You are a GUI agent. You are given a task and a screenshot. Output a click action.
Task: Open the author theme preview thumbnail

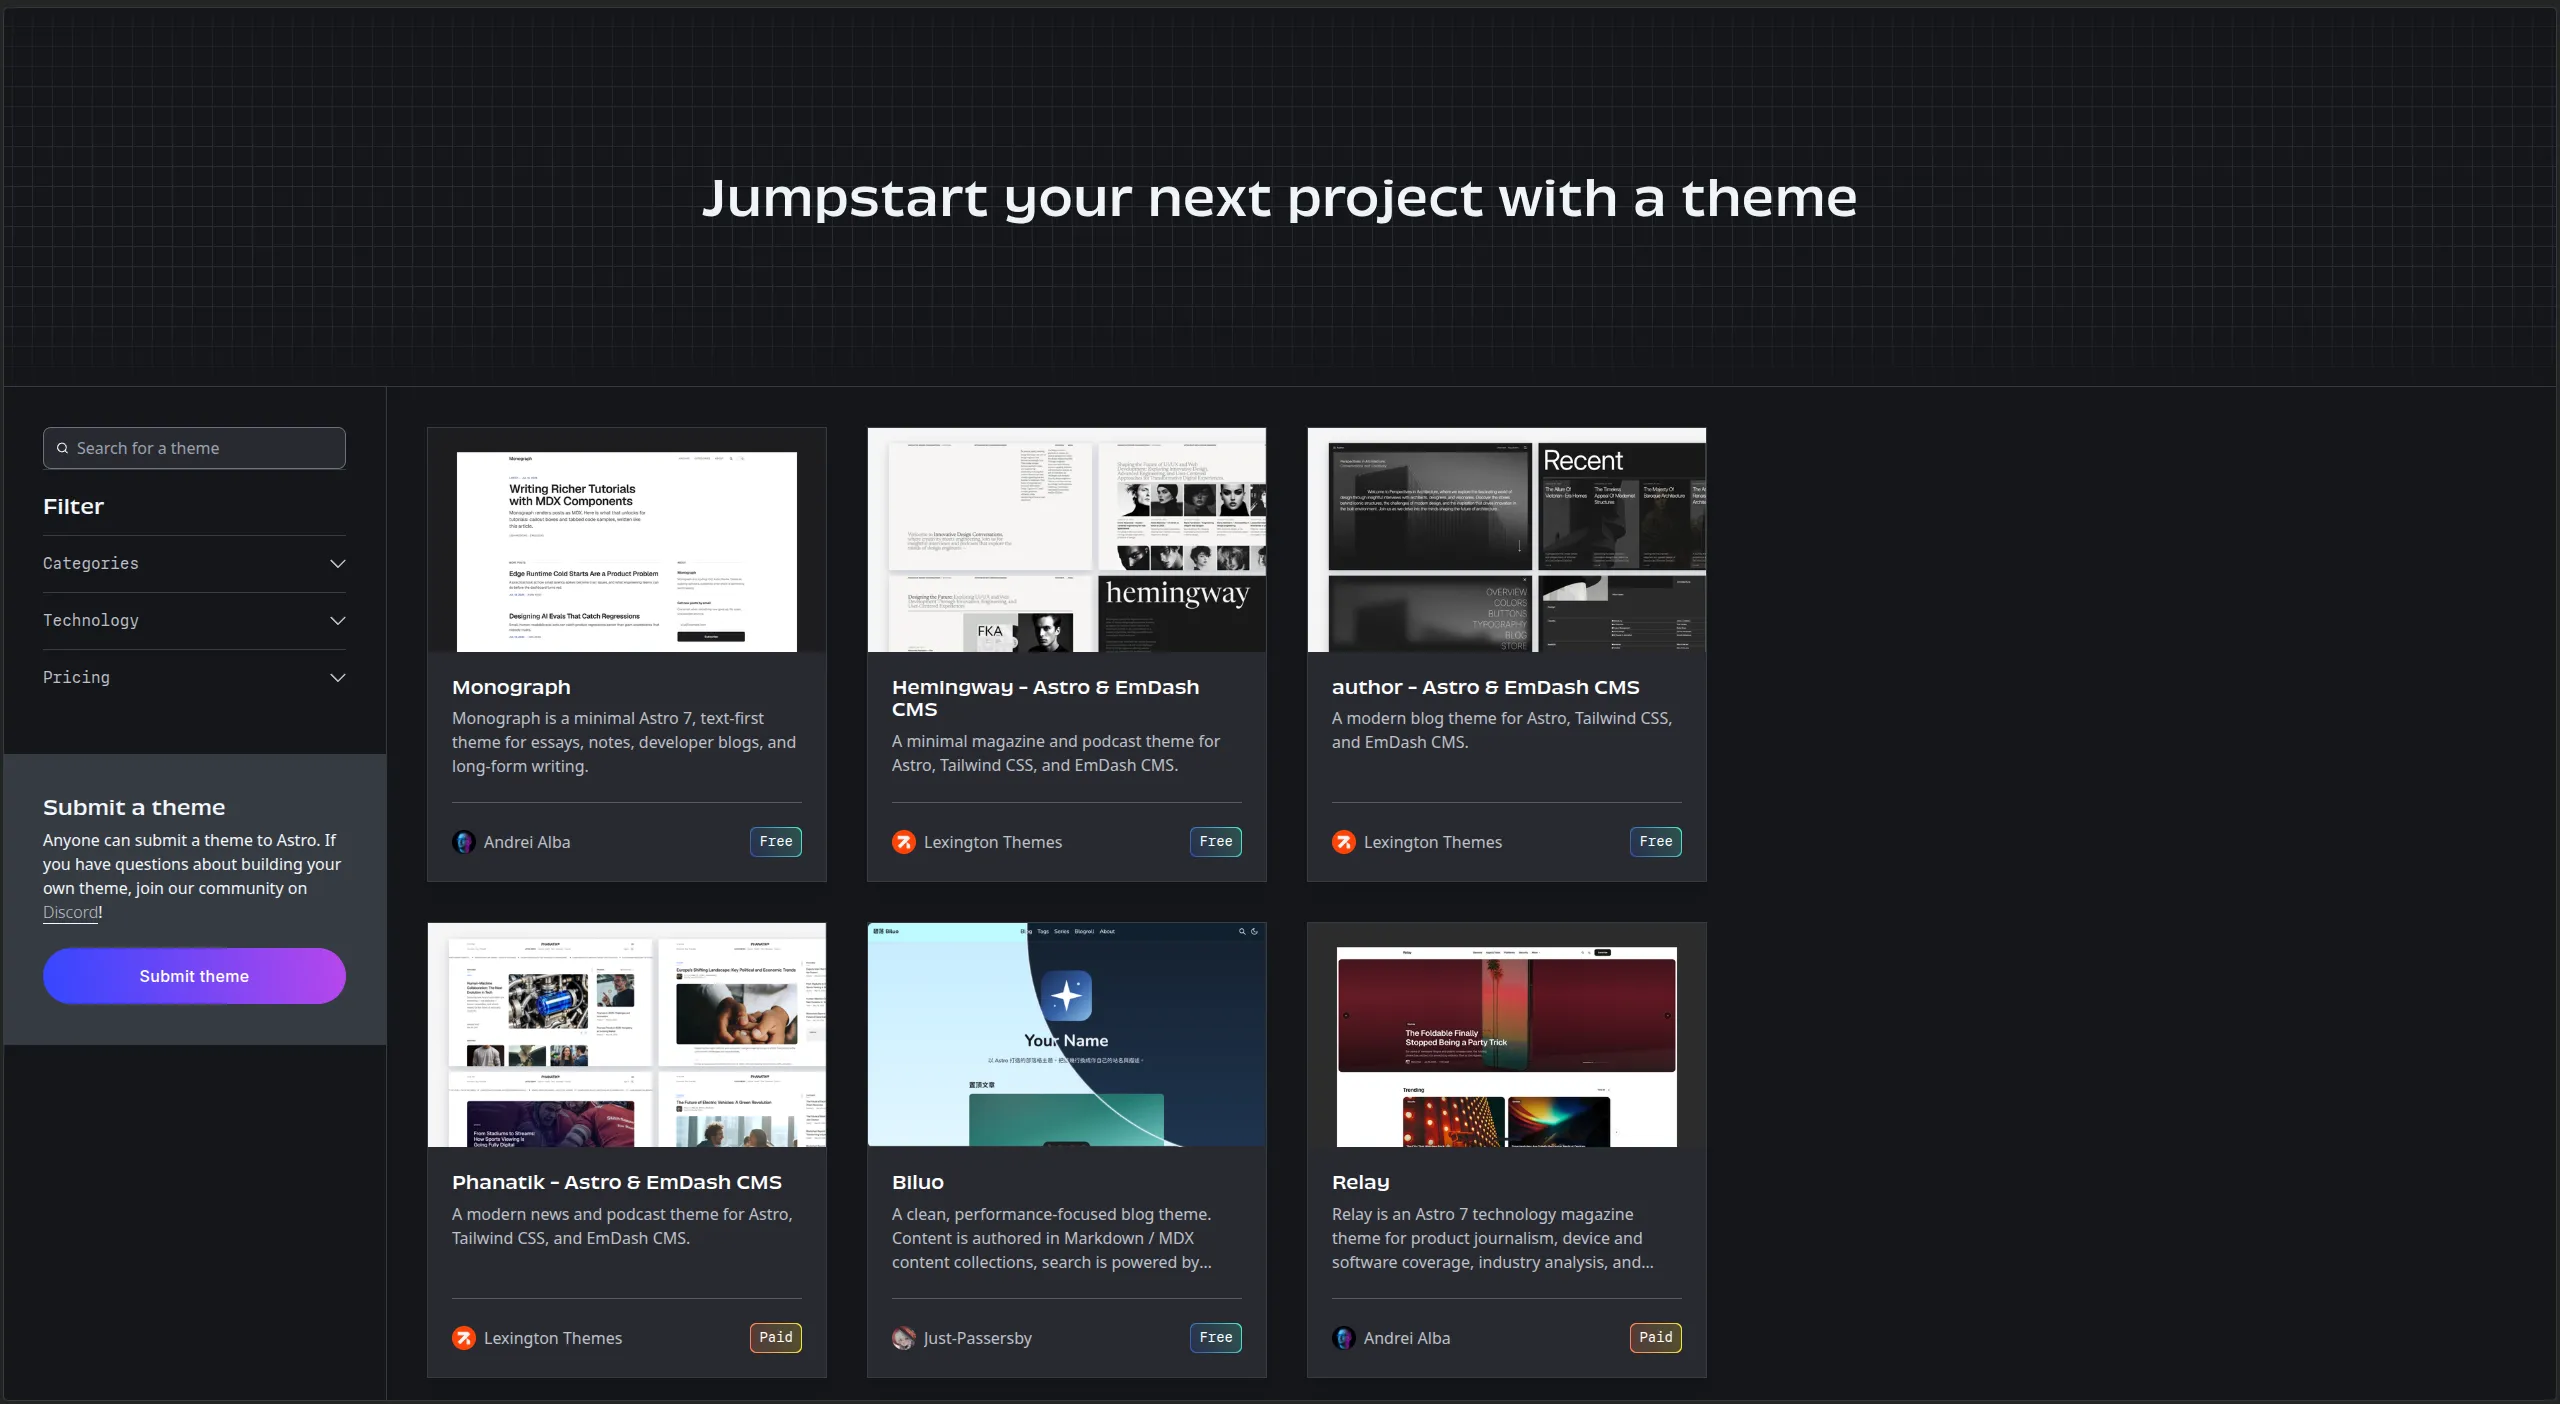tap(1507, 540)
